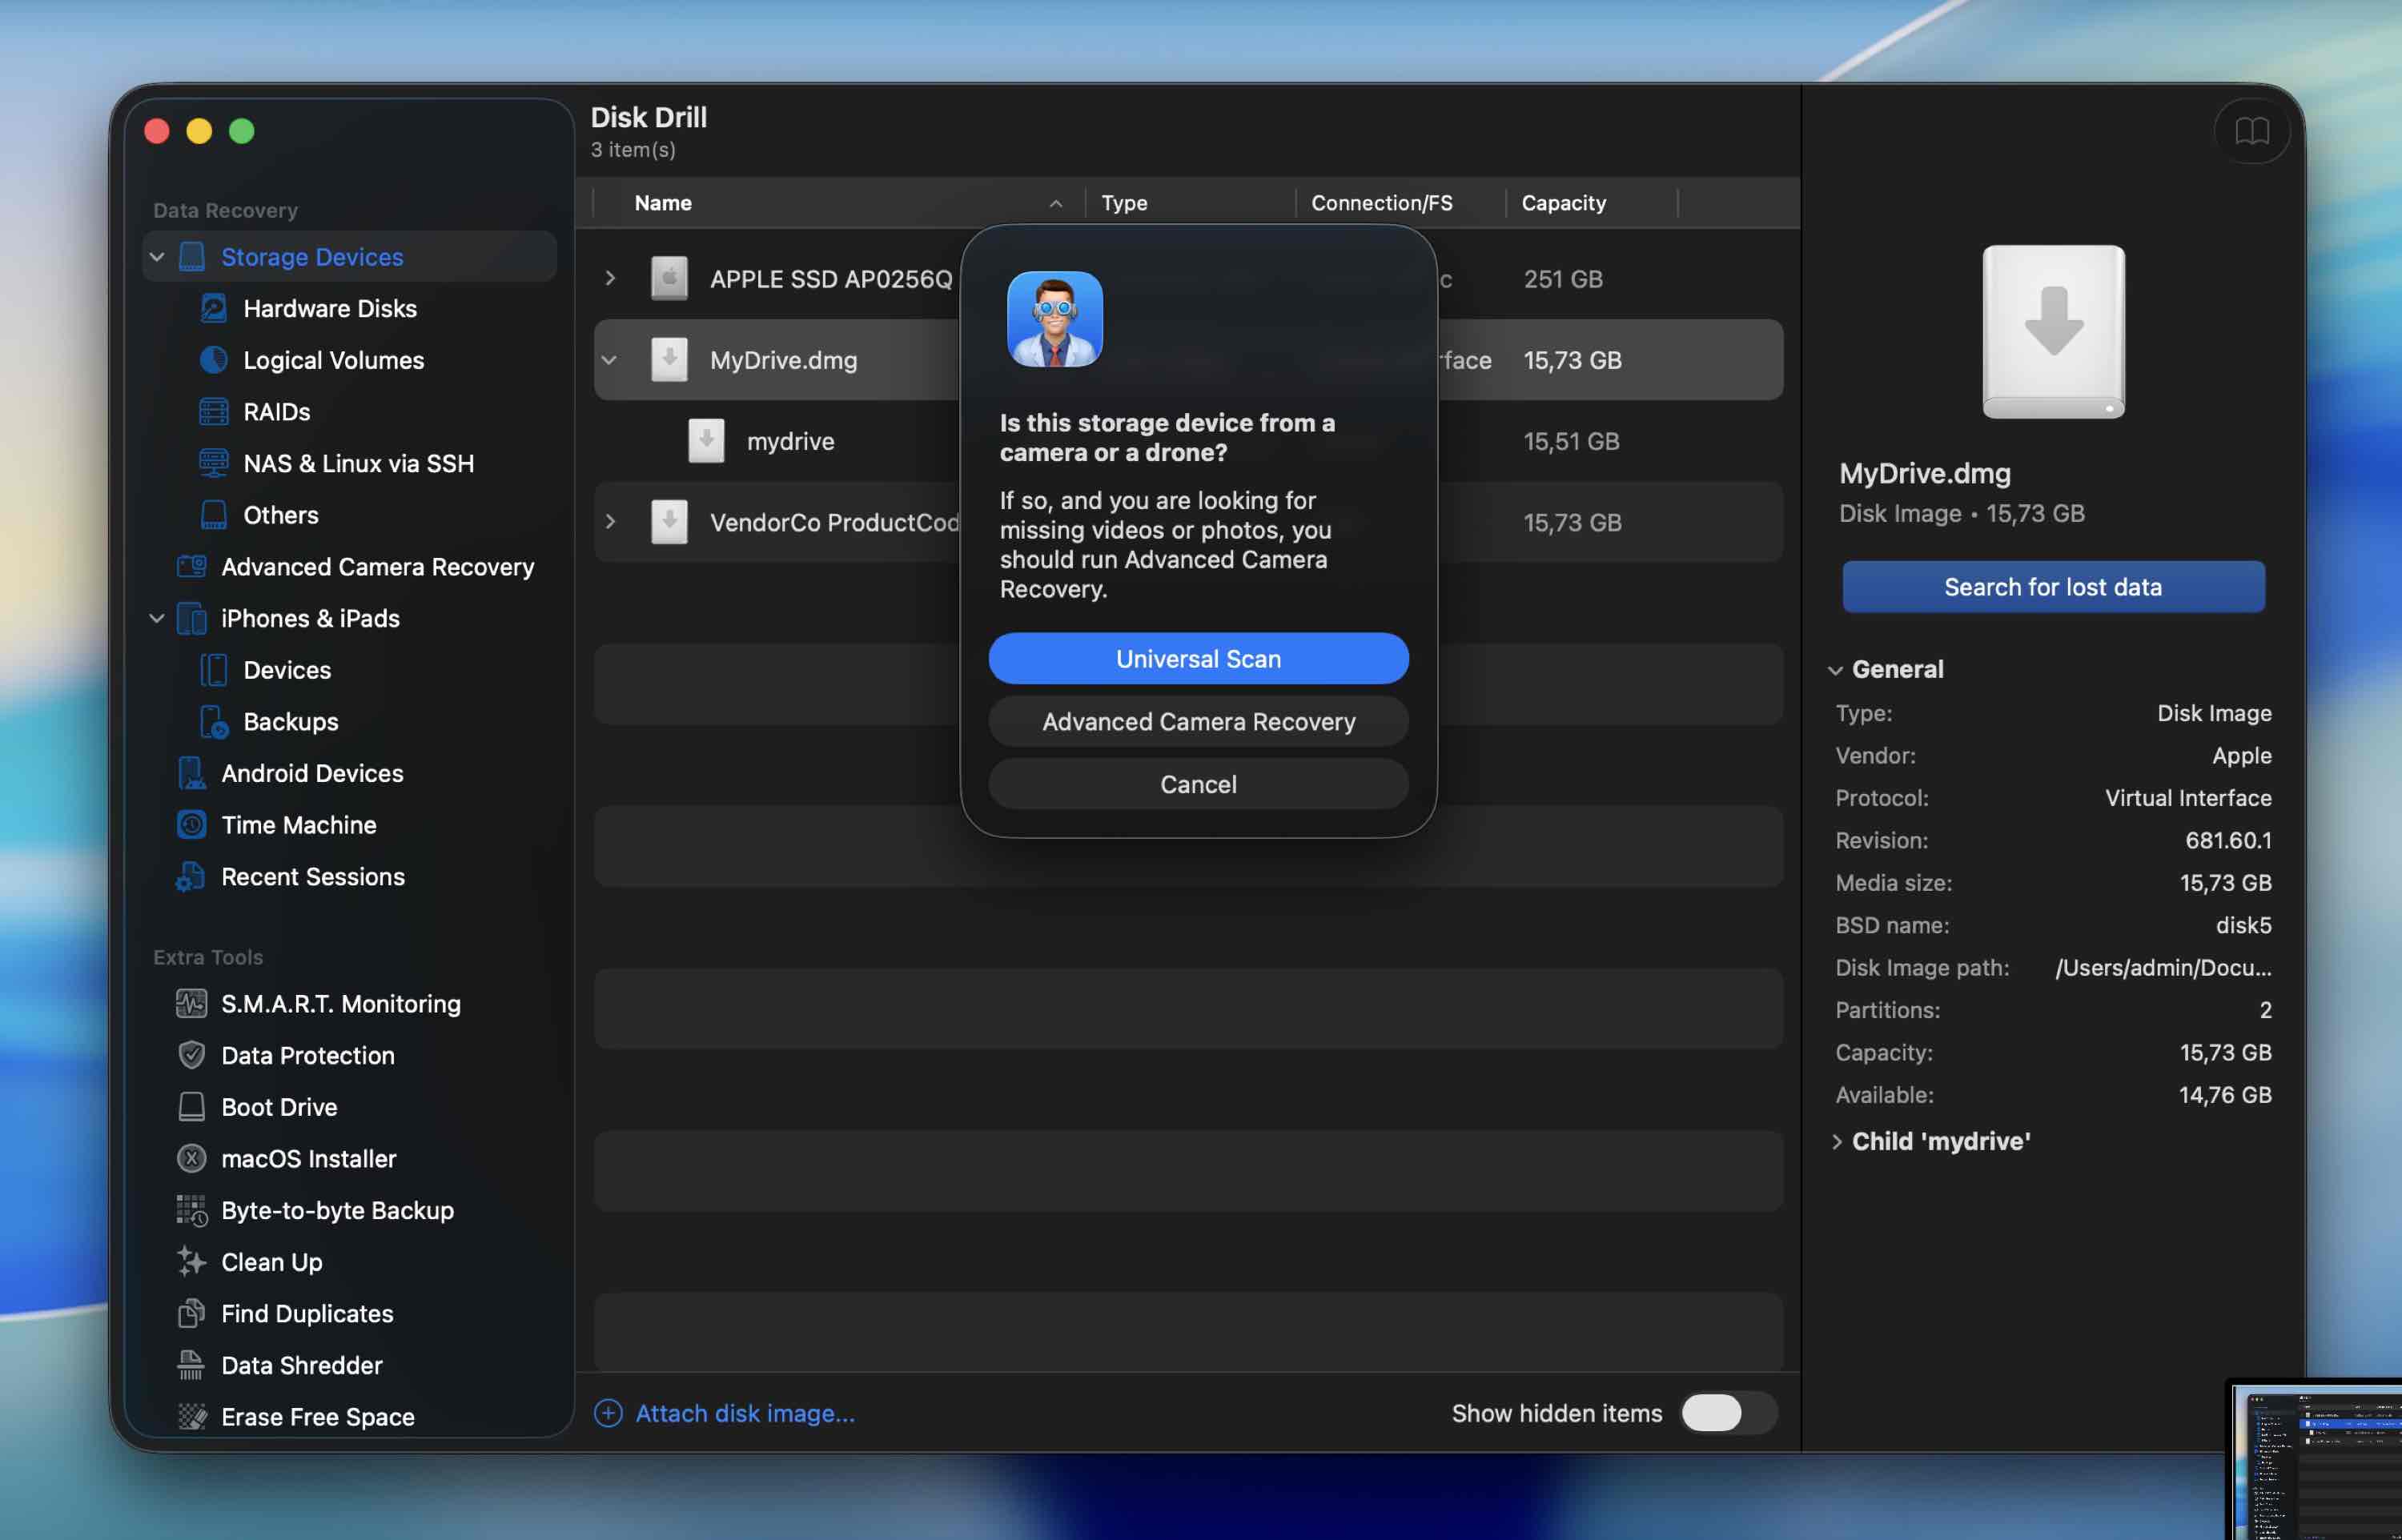Click the Attach disk image link

coord(744,1413)
